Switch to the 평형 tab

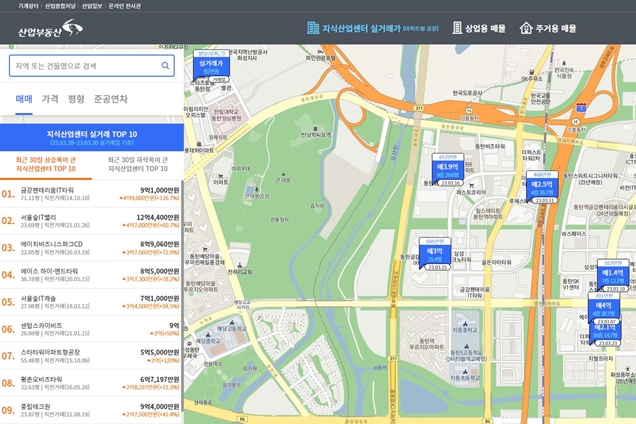pyautogui.click(x=76, y=99)
